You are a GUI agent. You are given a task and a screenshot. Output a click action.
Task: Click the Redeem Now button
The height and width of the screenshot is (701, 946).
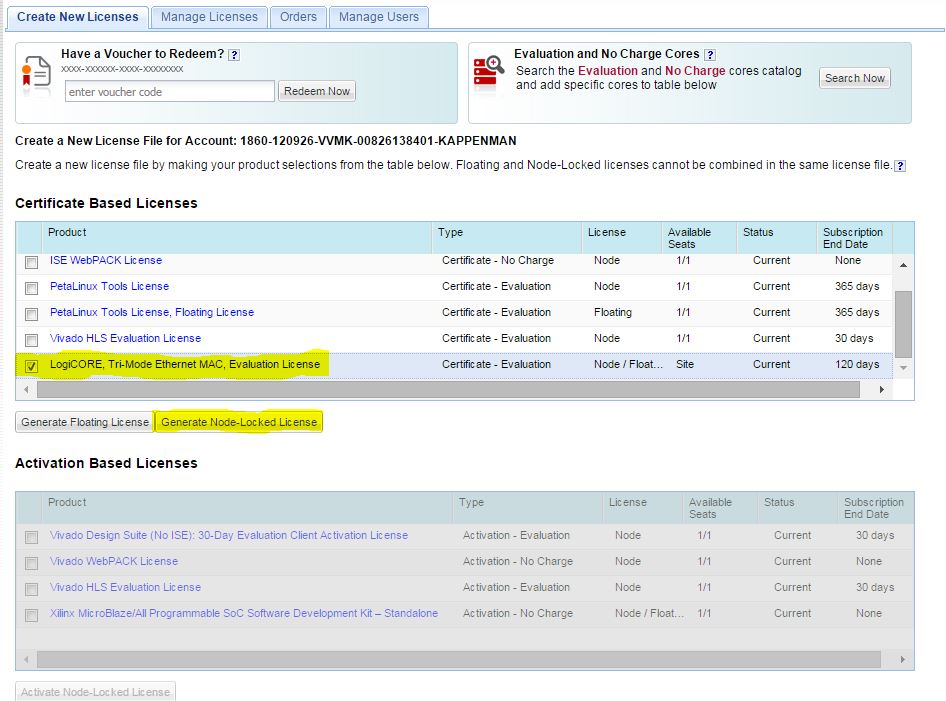(317, 91)
